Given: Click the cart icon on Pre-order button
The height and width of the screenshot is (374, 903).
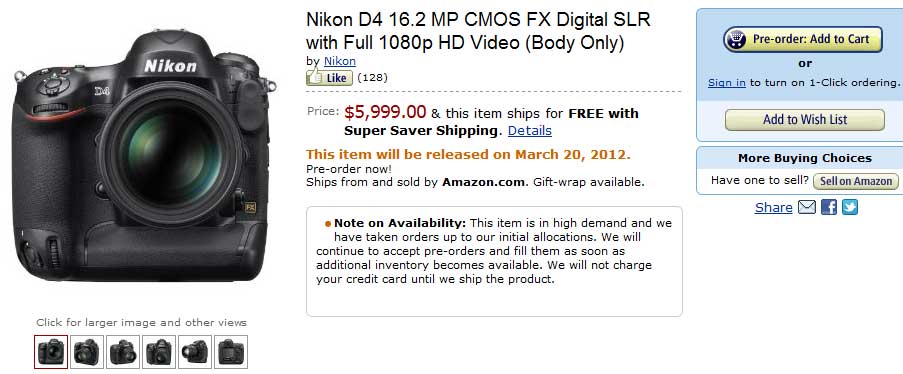Looking at the screenshot, I should 735,40.
